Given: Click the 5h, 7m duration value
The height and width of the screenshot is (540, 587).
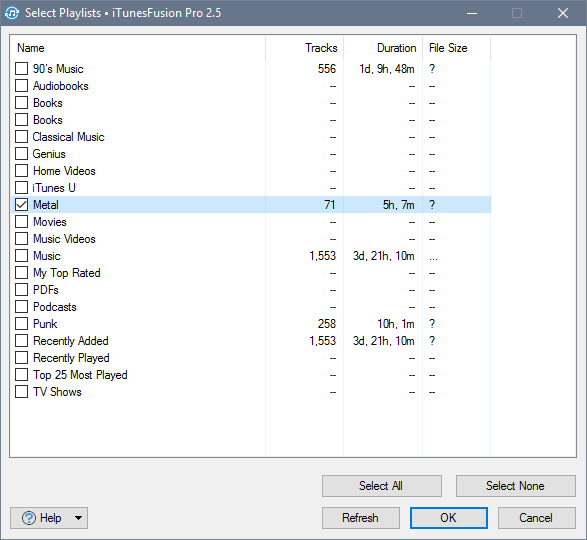Looking at the screenshot, I should pyautogui.click(x=398, y=205).
